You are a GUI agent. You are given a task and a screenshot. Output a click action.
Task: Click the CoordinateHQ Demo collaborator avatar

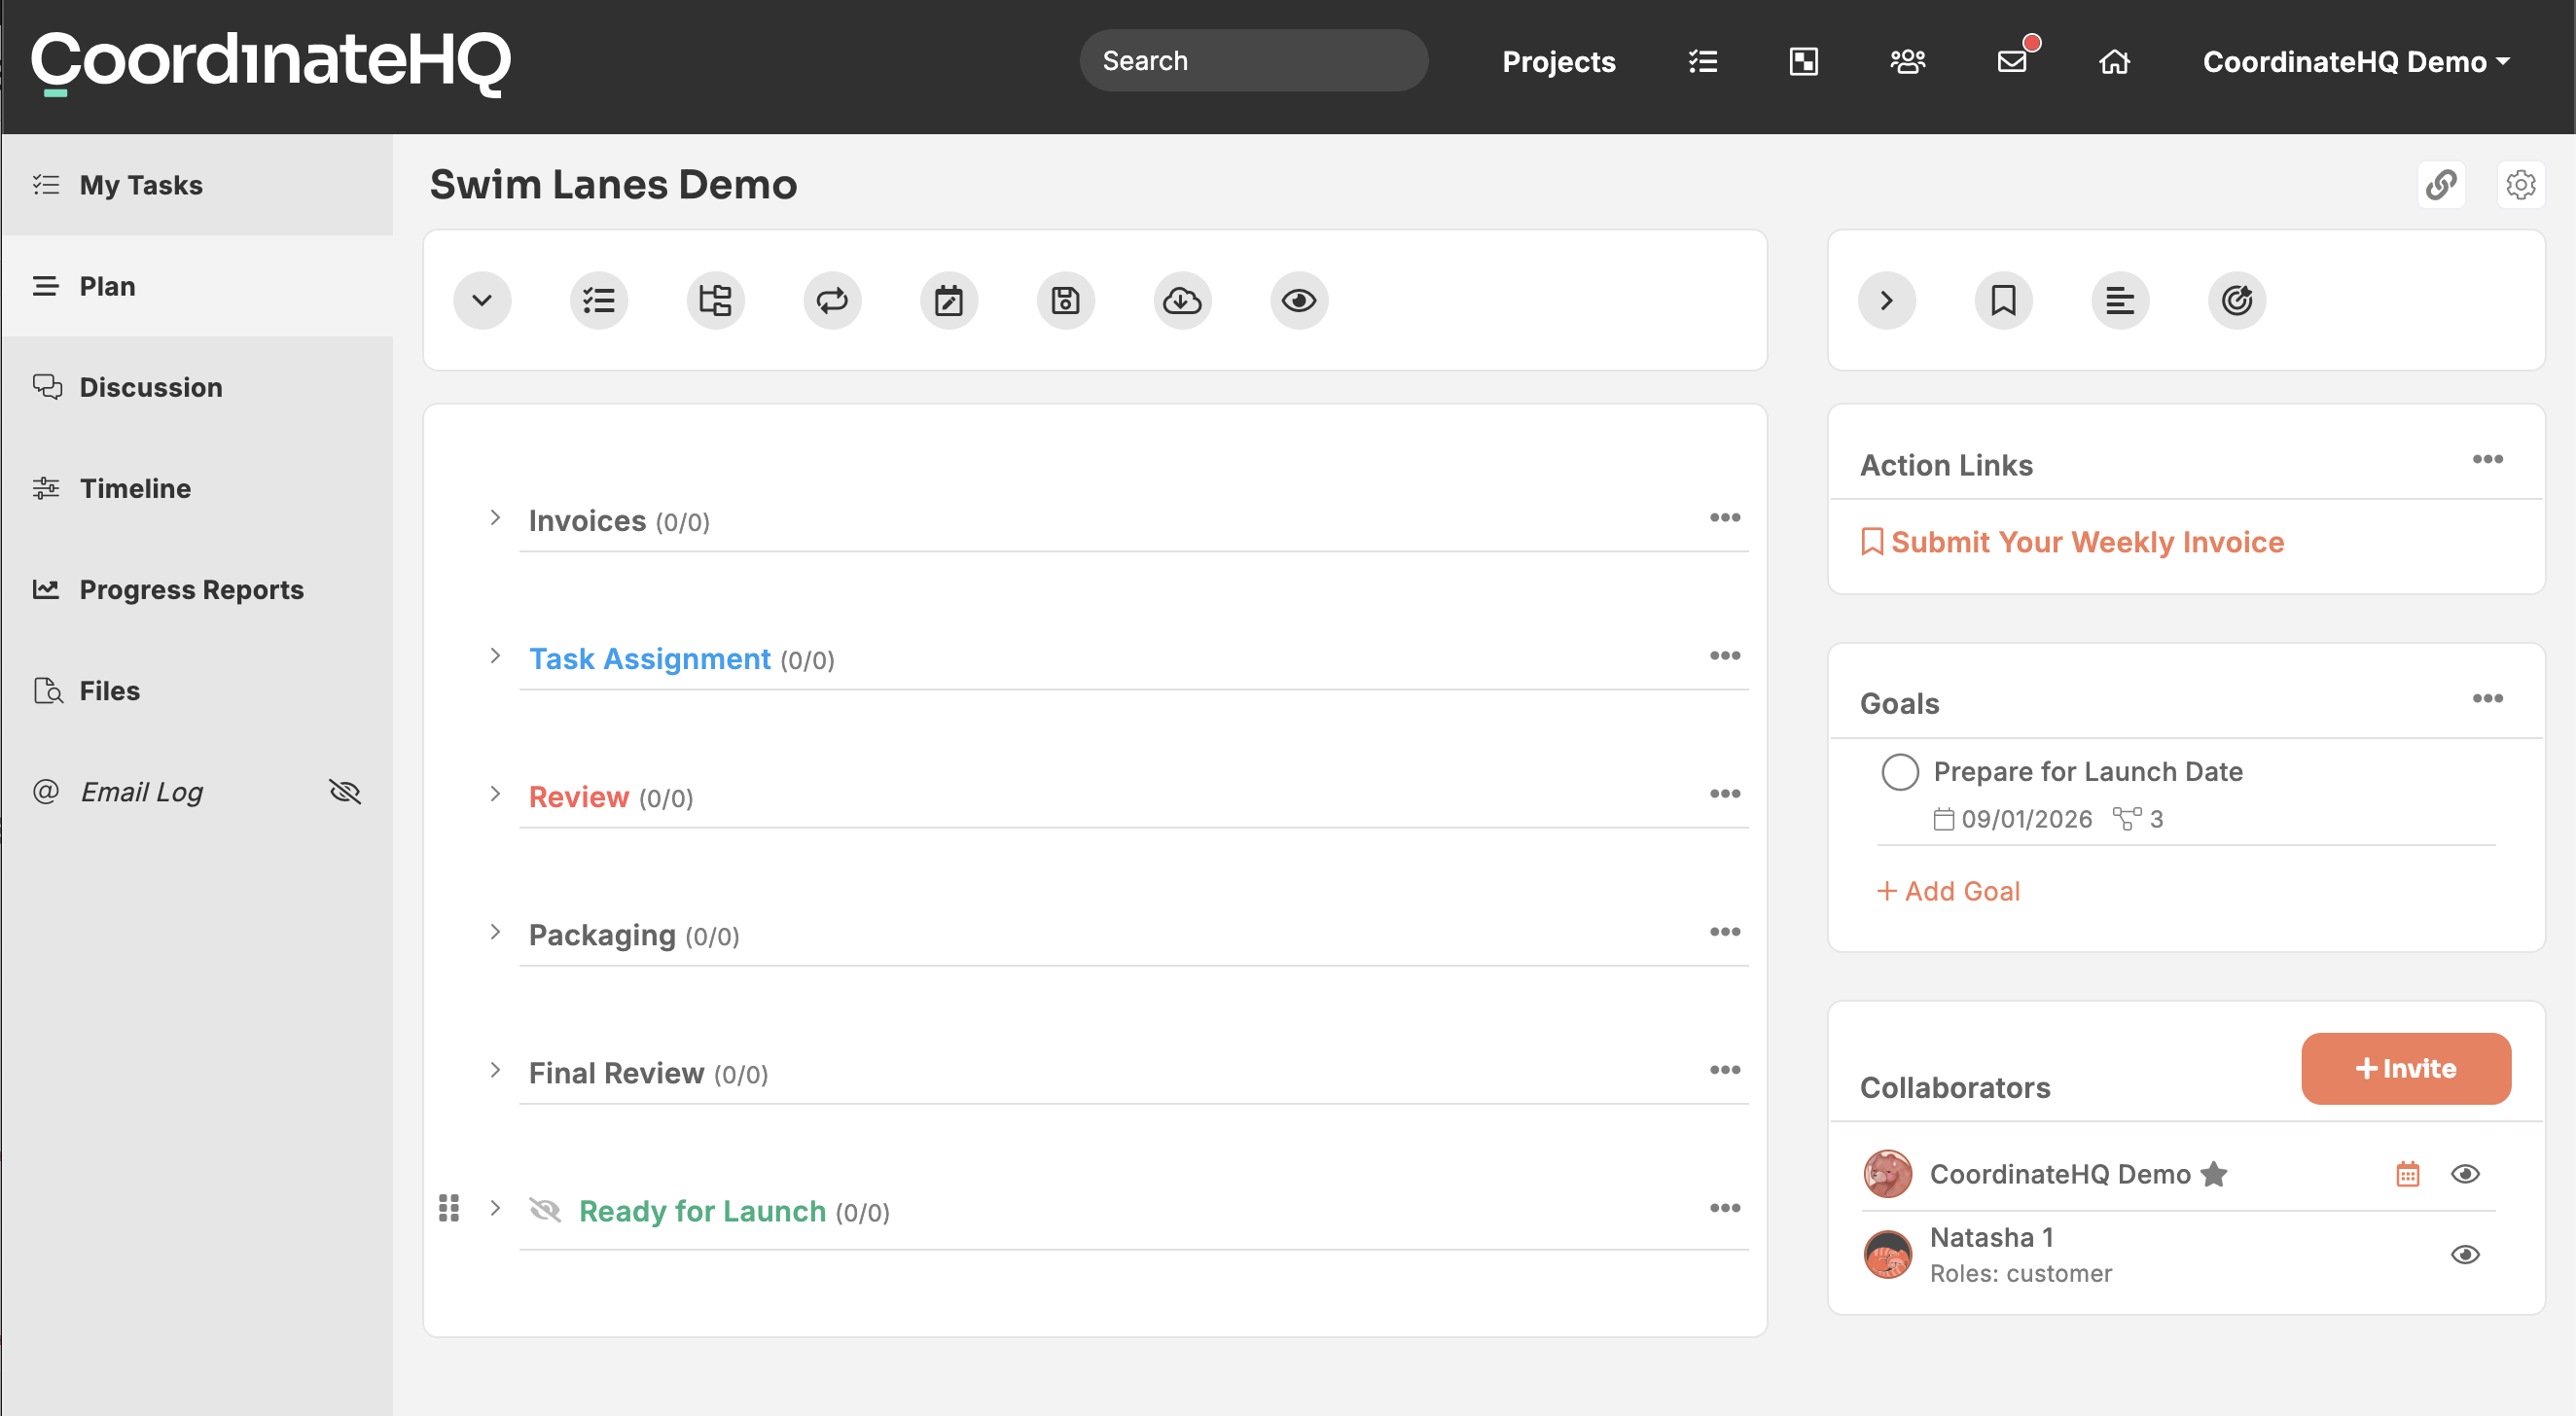pos(1888,1174)
